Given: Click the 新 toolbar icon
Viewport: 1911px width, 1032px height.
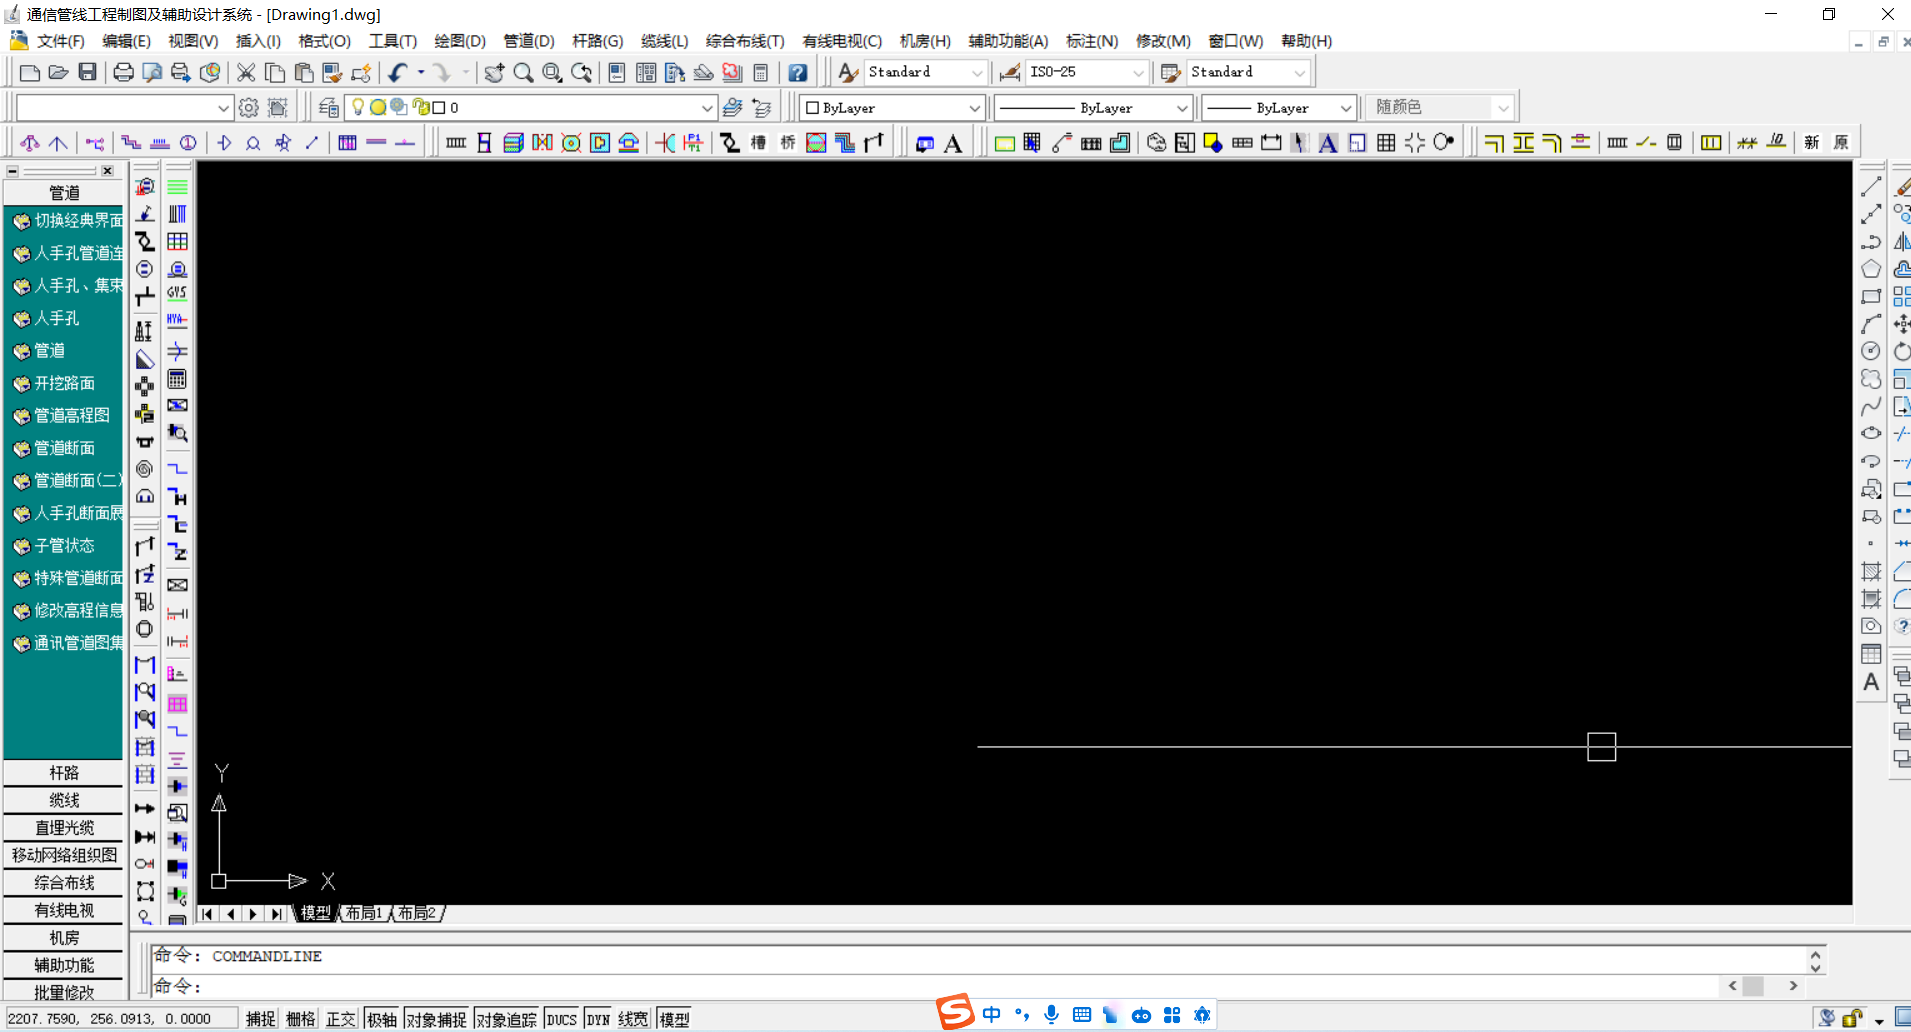Looking at the screenshot, I should pos(1812,142).
